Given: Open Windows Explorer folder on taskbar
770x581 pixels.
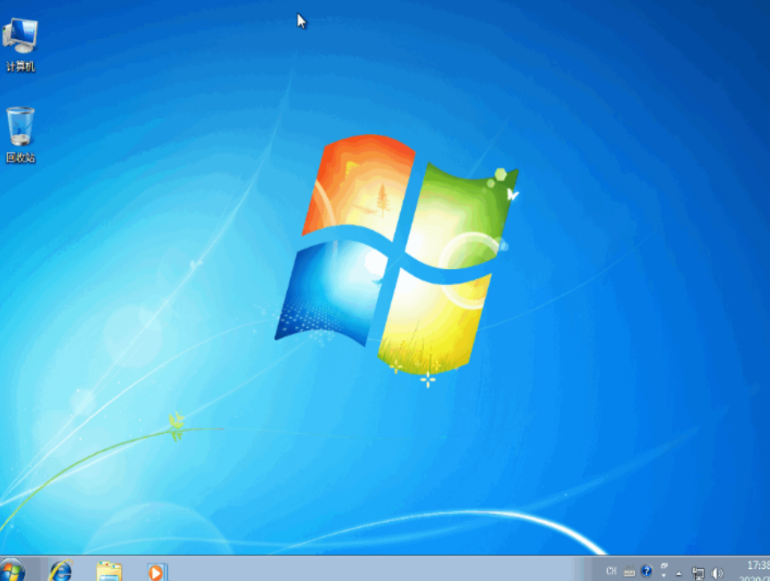Looking at the screenshot, I should click(x=109, y=571).
